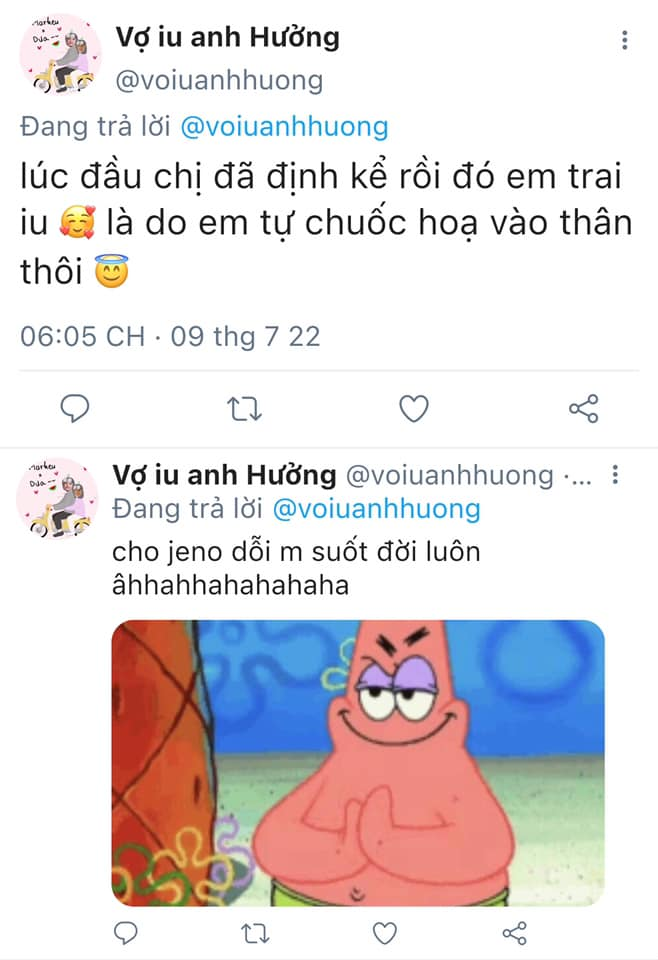658x960 pixels.
Task: Open the second tweet's profile avatar
Action: (x=57, y=498)
